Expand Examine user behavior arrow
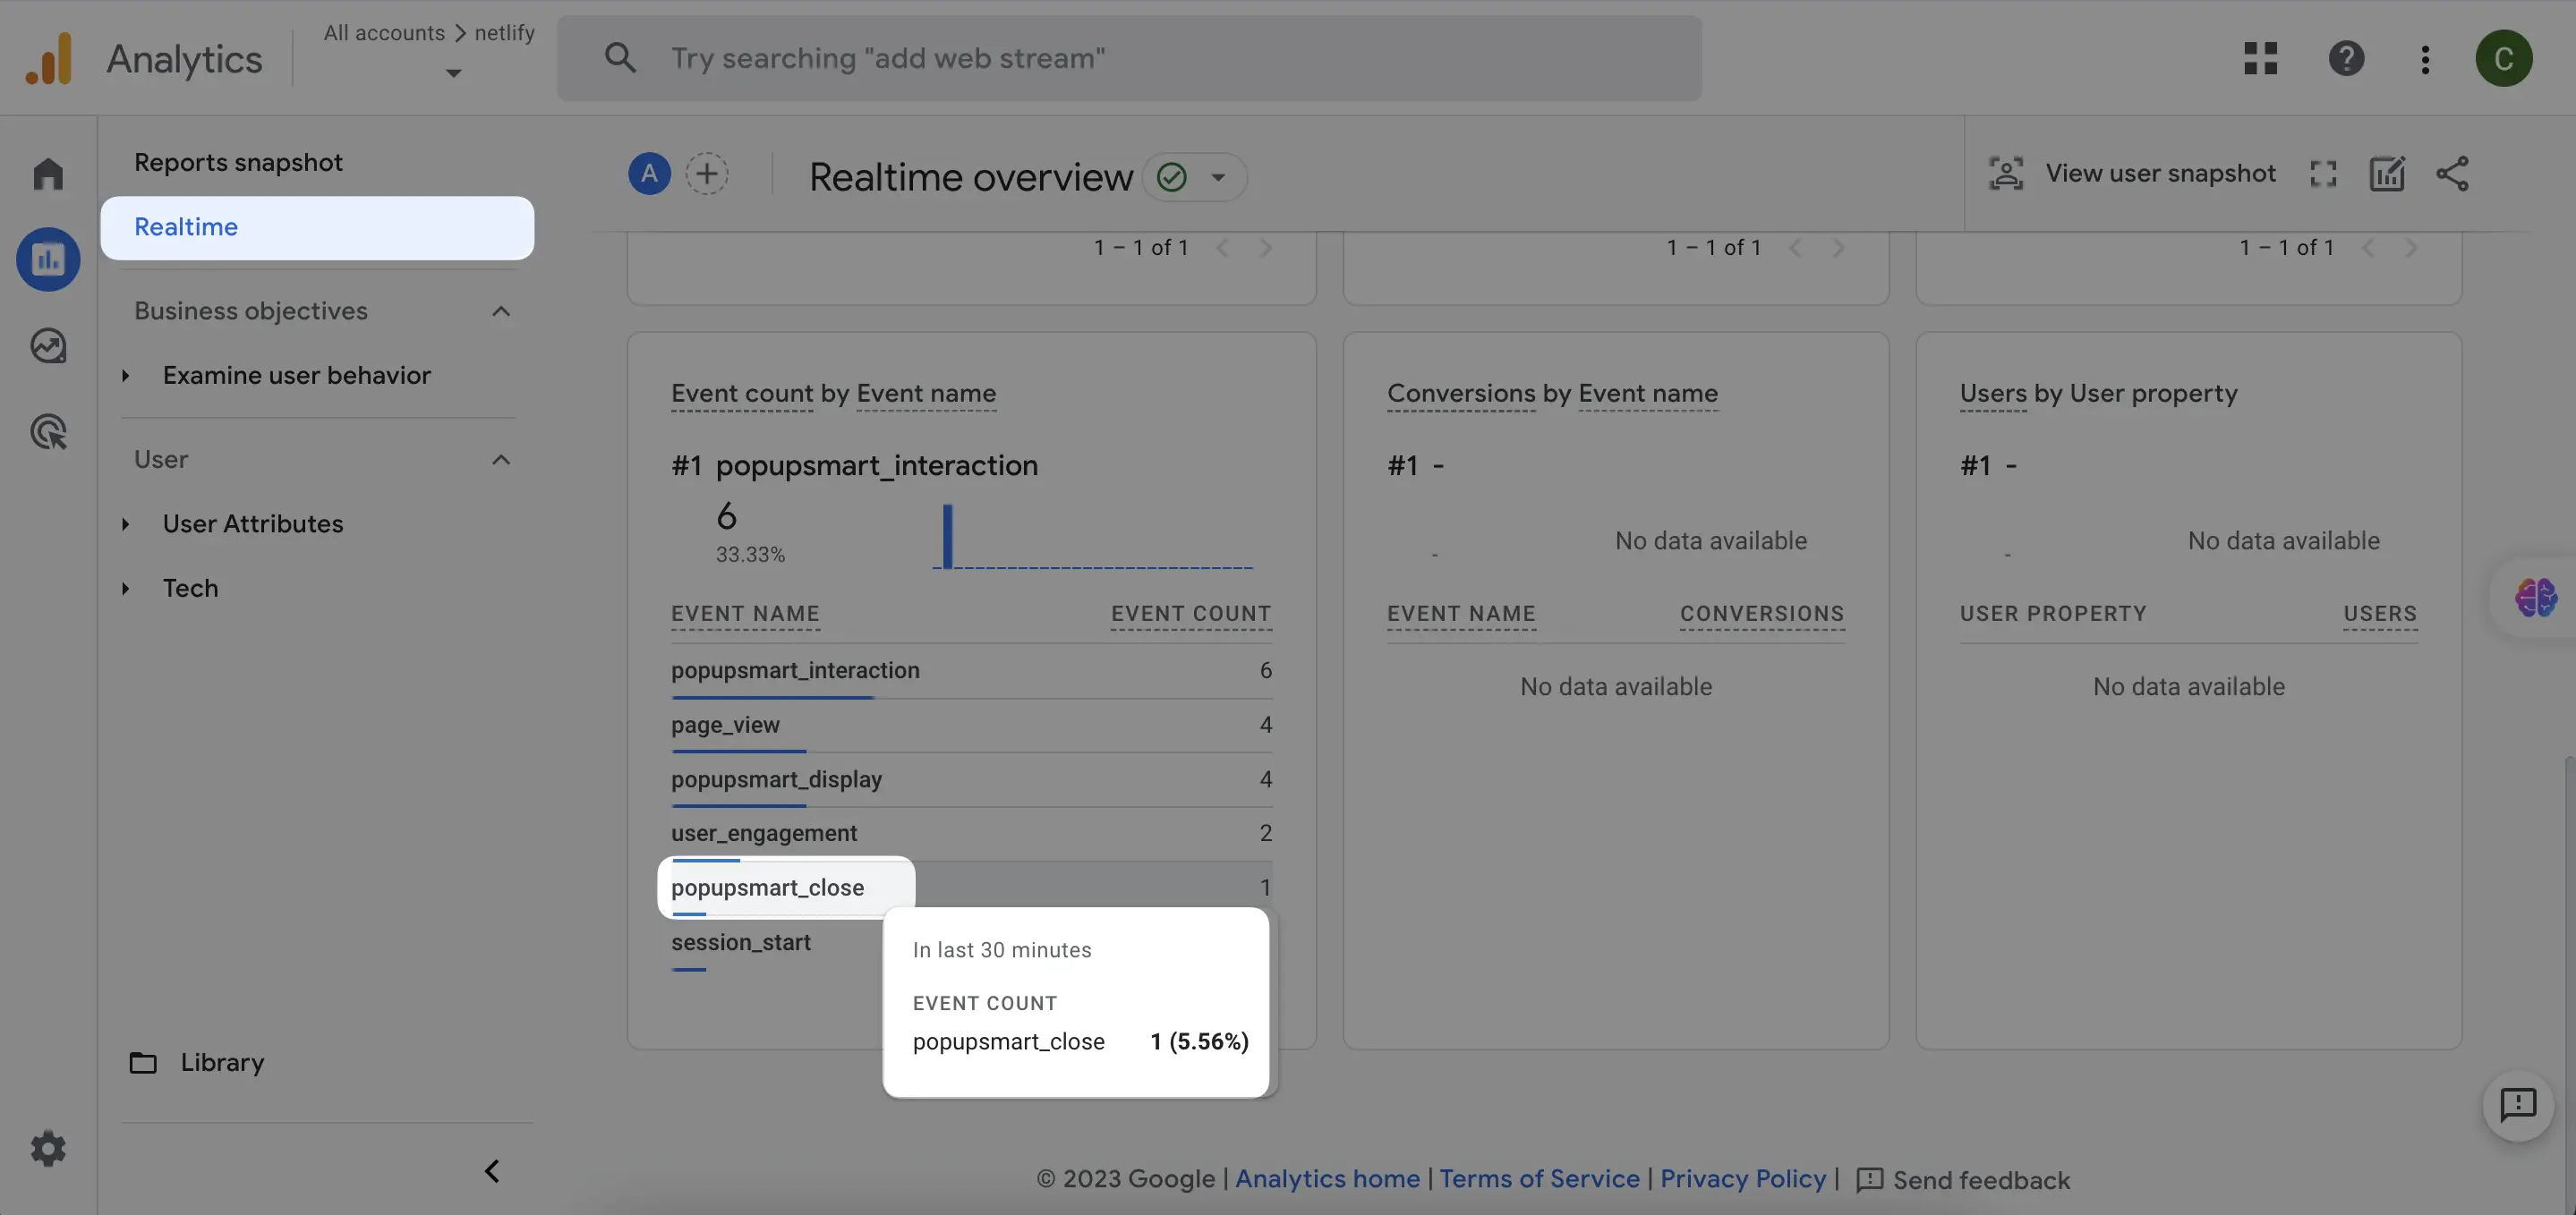Screen dimensions: 2576x1215 tap(126, 376)
